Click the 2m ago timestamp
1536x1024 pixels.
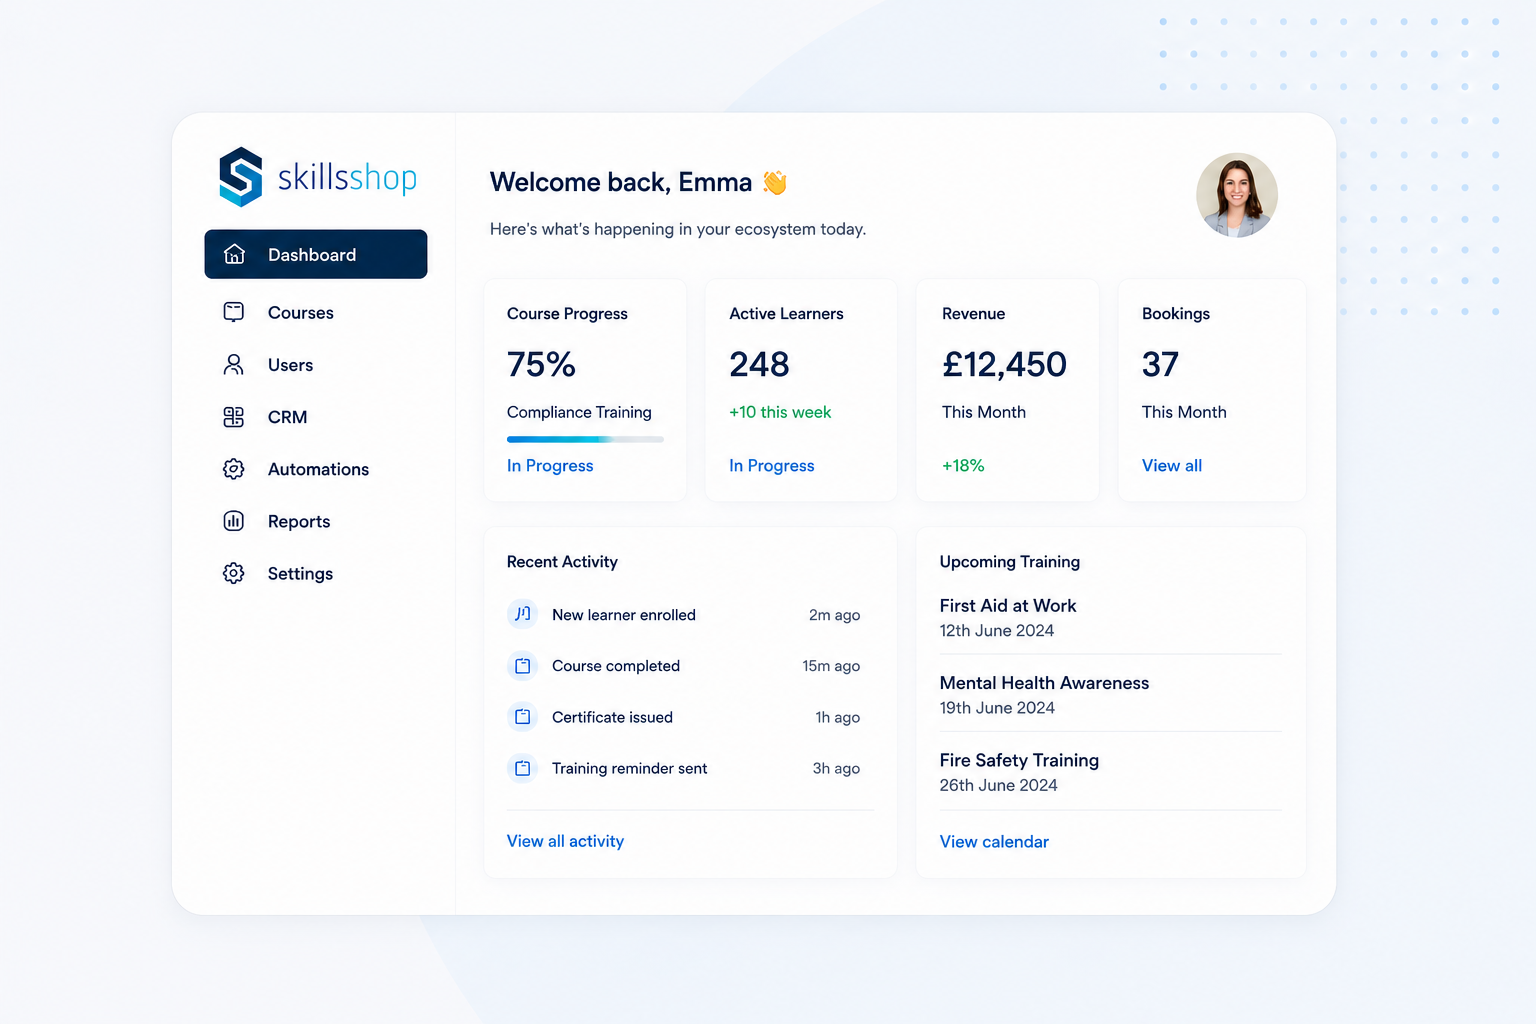click(834, 615)
